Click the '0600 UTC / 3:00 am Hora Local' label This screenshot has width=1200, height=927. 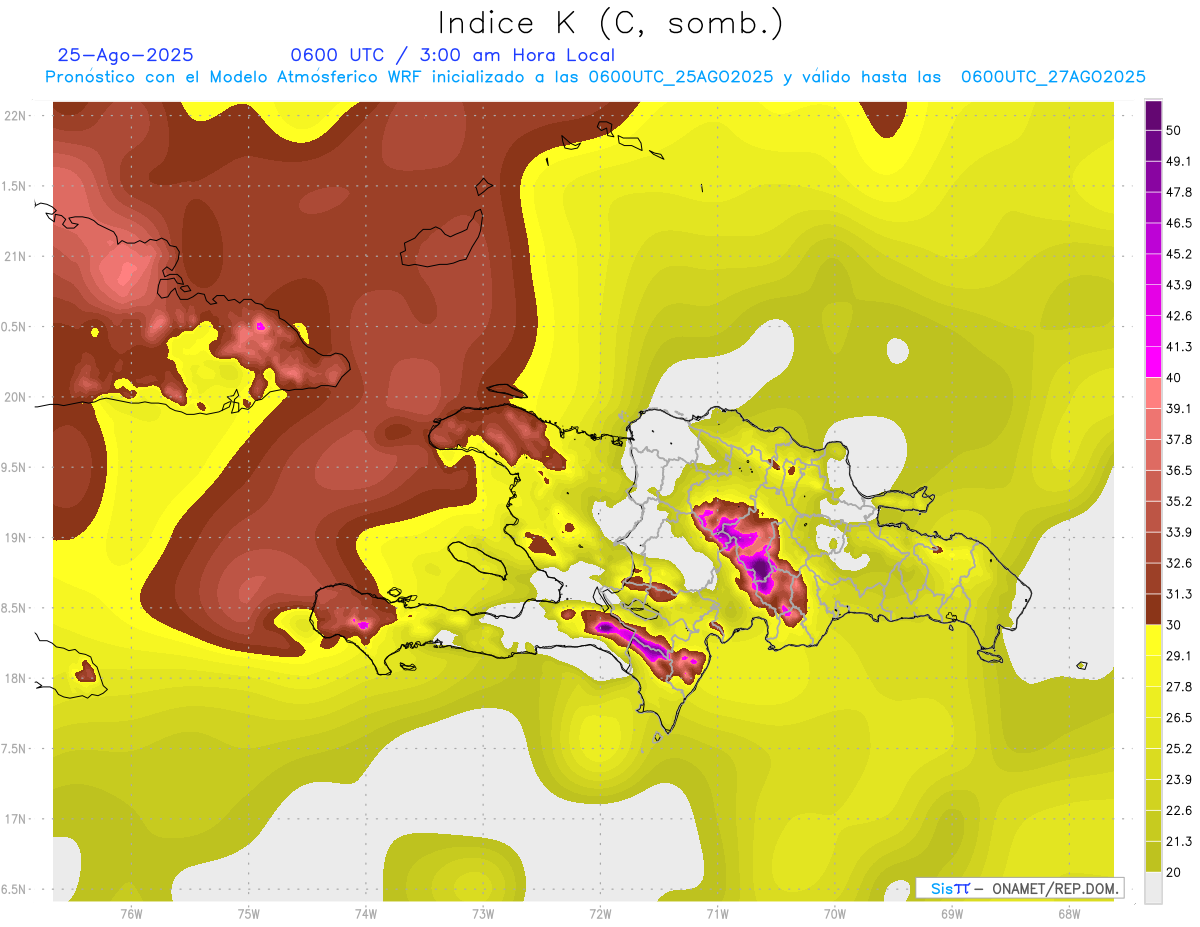pyautogui.click(x=452, y=55)
